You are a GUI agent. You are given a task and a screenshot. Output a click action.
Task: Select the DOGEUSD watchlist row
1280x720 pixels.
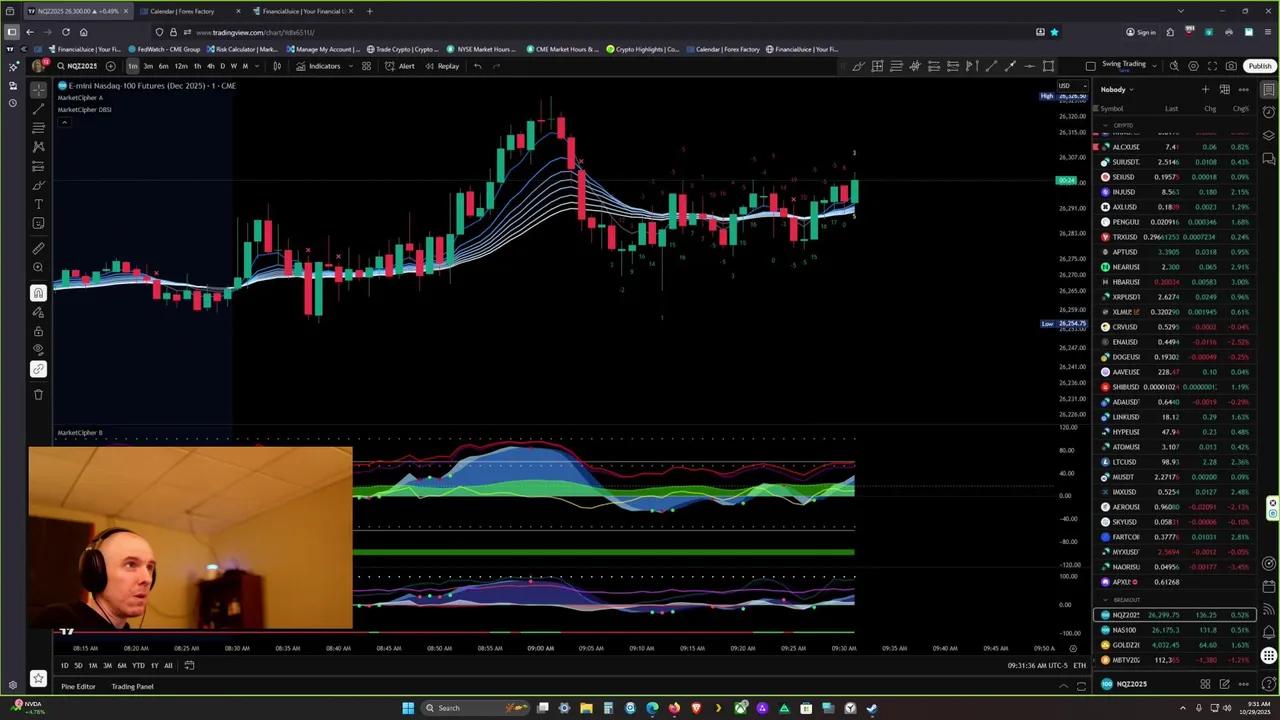click(1176, 357)
